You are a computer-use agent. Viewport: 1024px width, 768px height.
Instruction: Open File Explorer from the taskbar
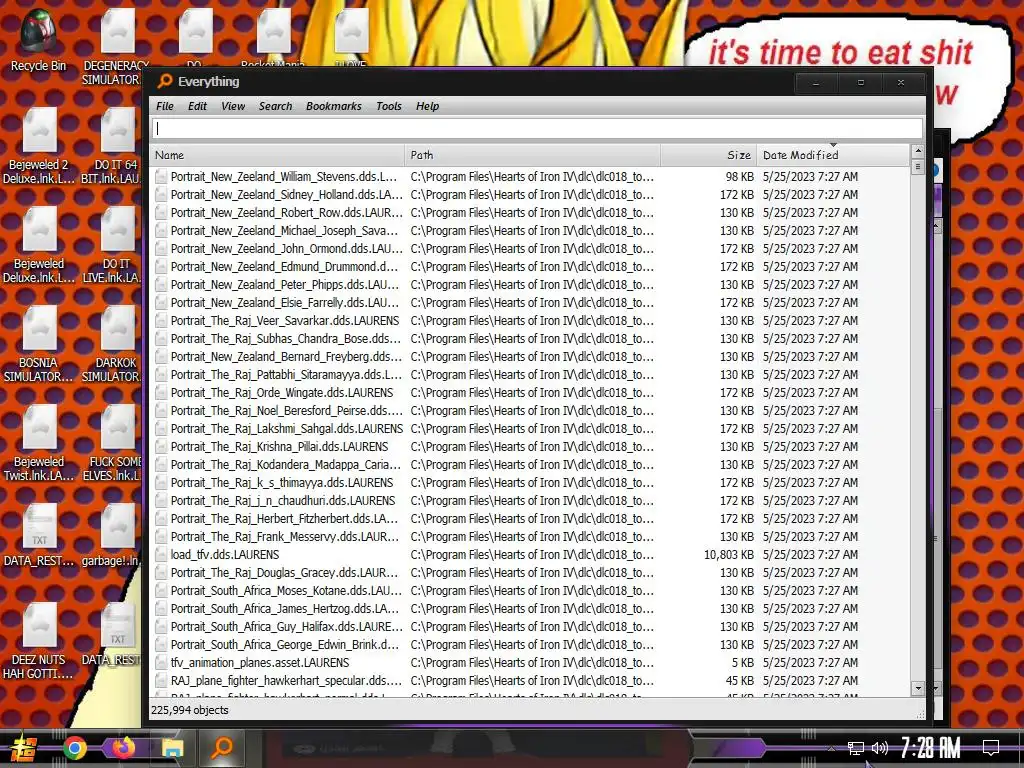click(x=172, y=748)
